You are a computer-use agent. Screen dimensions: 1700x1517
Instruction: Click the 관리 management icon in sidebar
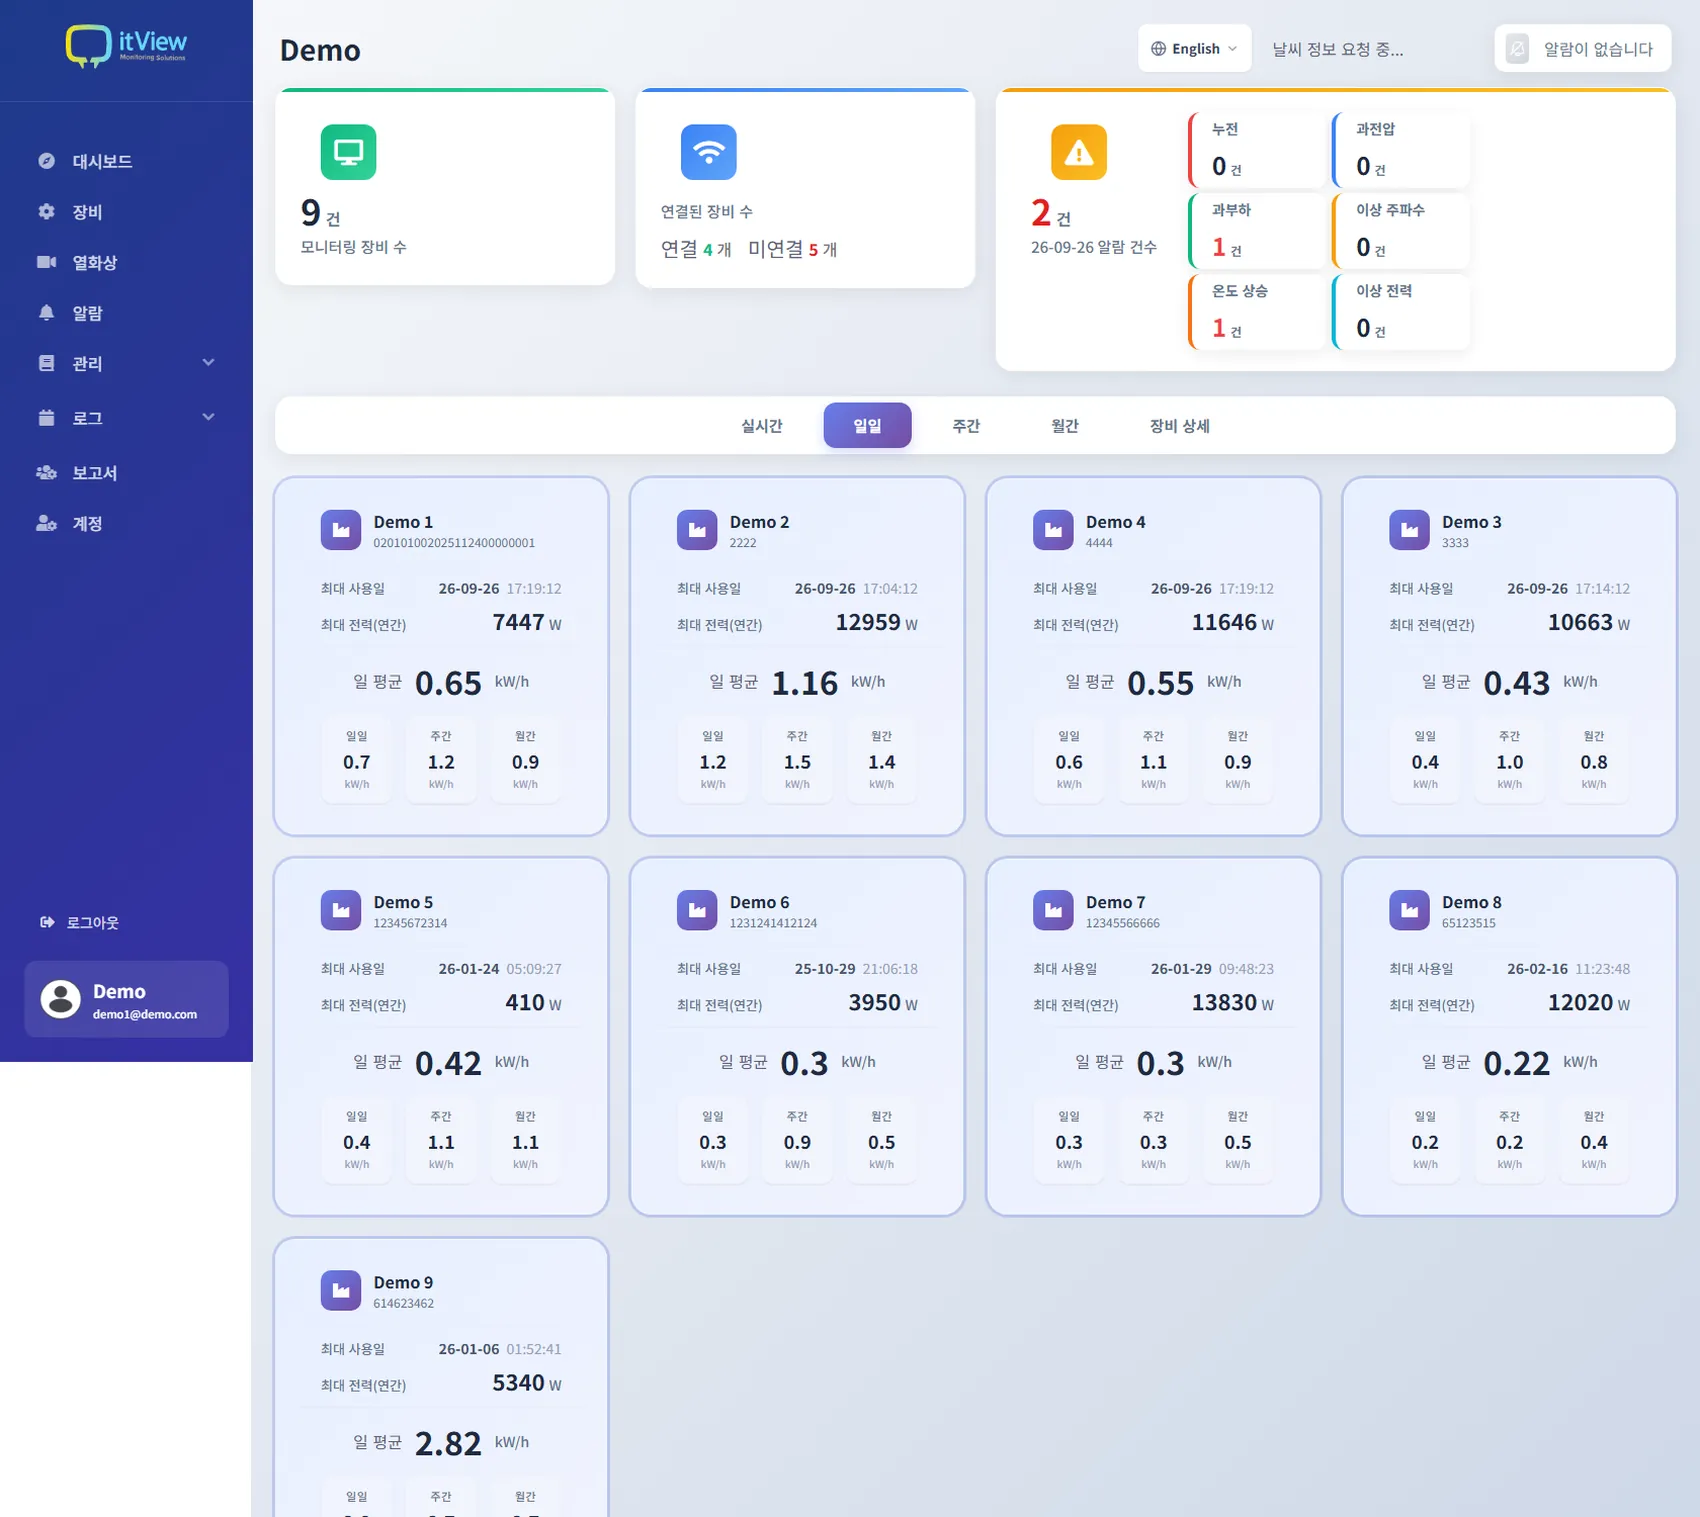(x=46, y=363)
